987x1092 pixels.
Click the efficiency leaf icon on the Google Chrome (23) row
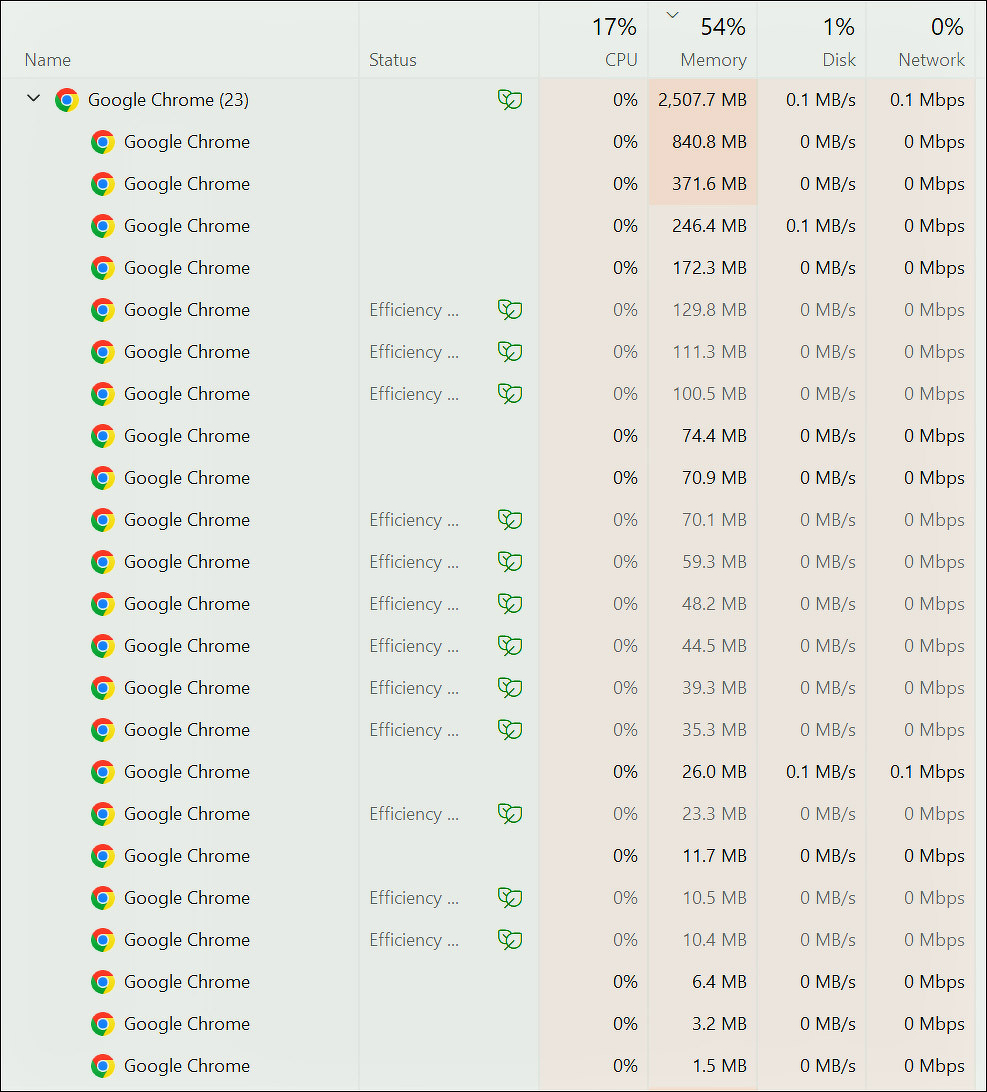coord(510,100)
